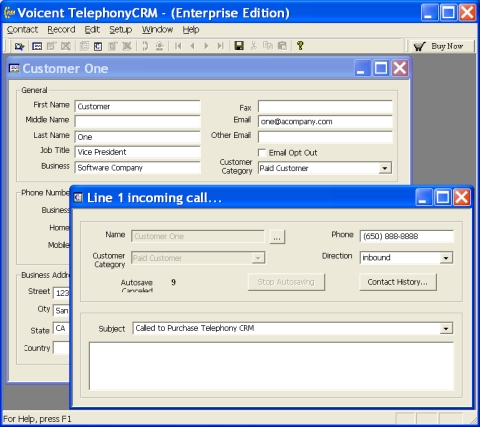Click the Copy toolbar icon
The height and width of the screenshot is (427, 480).
tap(268, 46)
